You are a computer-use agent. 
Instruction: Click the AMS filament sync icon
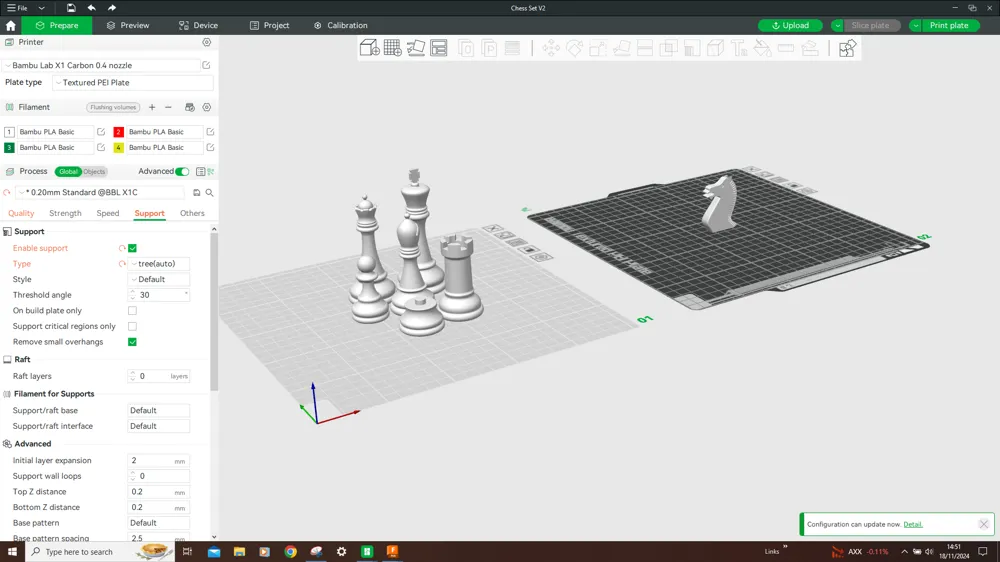point(189,107)
